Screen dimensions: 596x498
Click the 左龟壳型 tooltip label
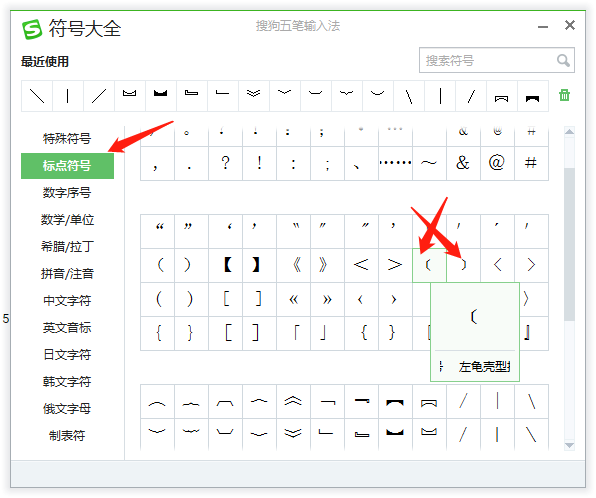[x=484, y=366]
